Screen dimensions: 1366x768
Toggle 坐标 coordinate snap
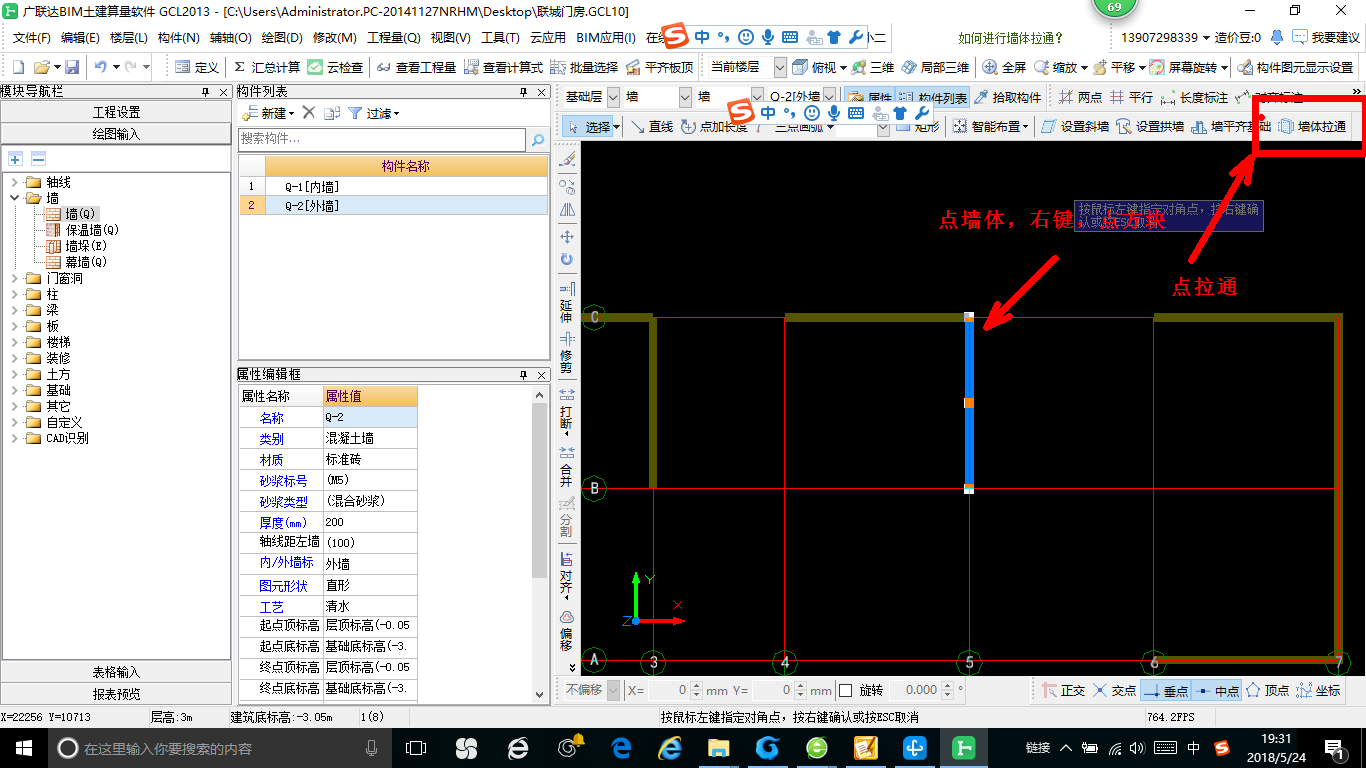coord(1318,690)
